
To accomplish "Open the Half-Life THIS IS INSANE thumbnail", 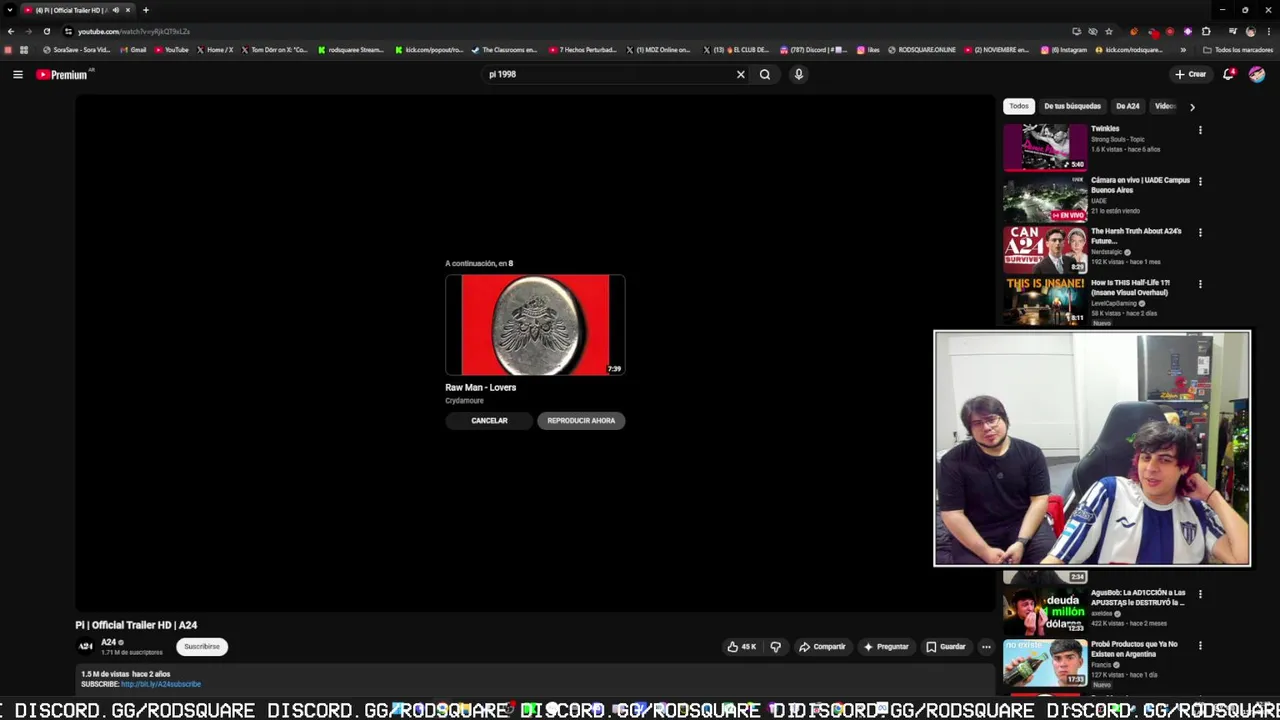I will coord(1045,300).
